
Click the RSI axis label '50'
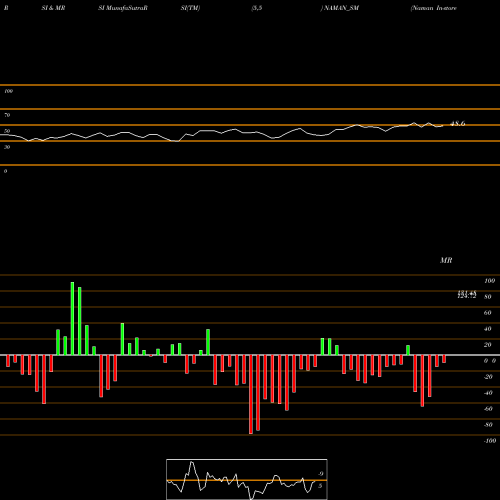[x=7, y=131]
